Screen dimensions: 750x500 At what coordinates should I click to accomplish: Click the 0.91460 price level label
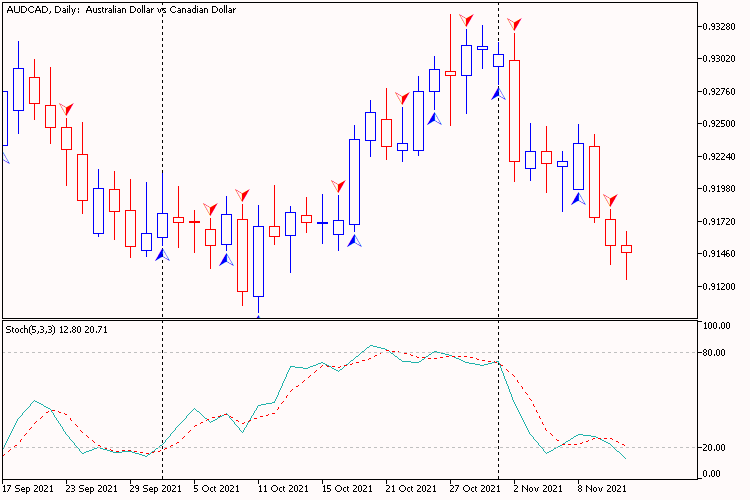coord(719,254)
